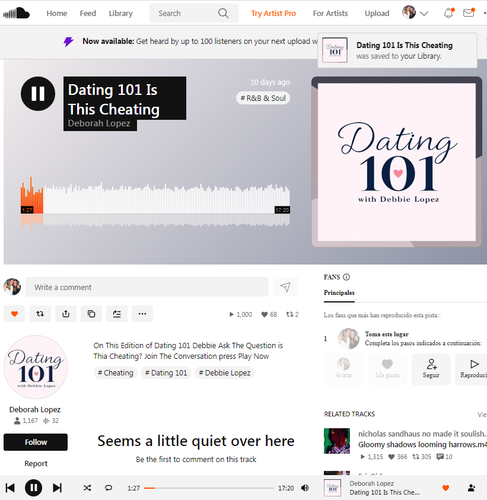Select the R&B & Soul genre tag

pyautogui.click(x=263, y=98)
